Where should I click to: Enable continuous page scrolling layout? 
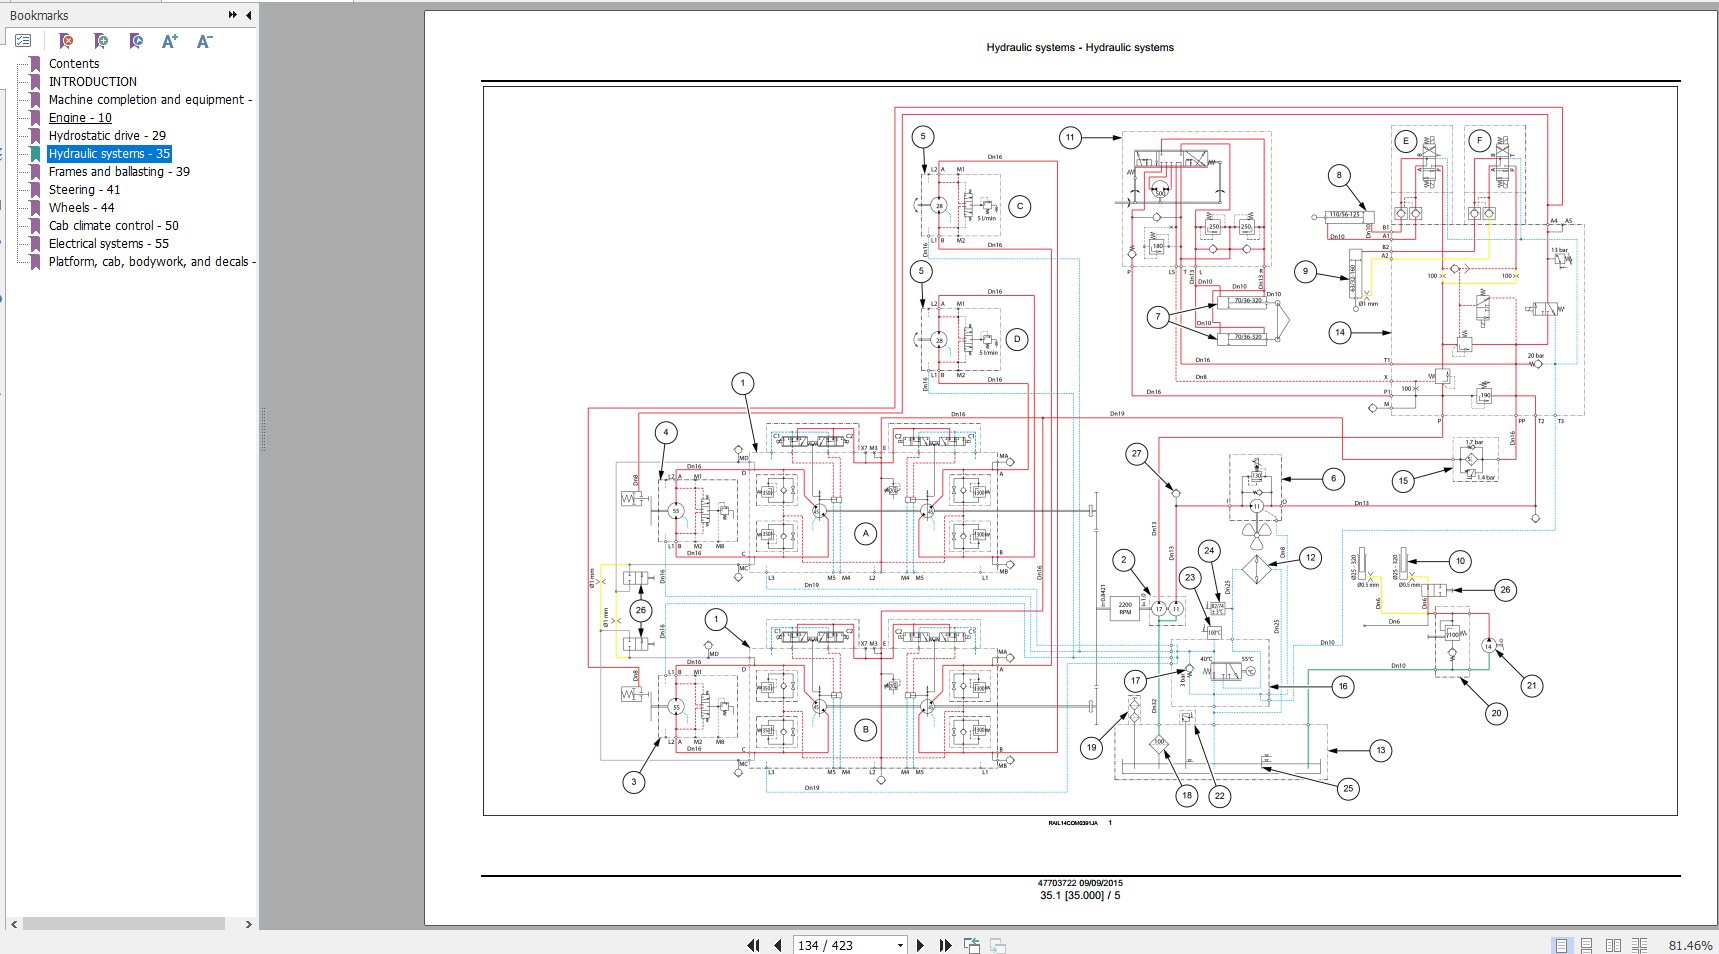1586,945
